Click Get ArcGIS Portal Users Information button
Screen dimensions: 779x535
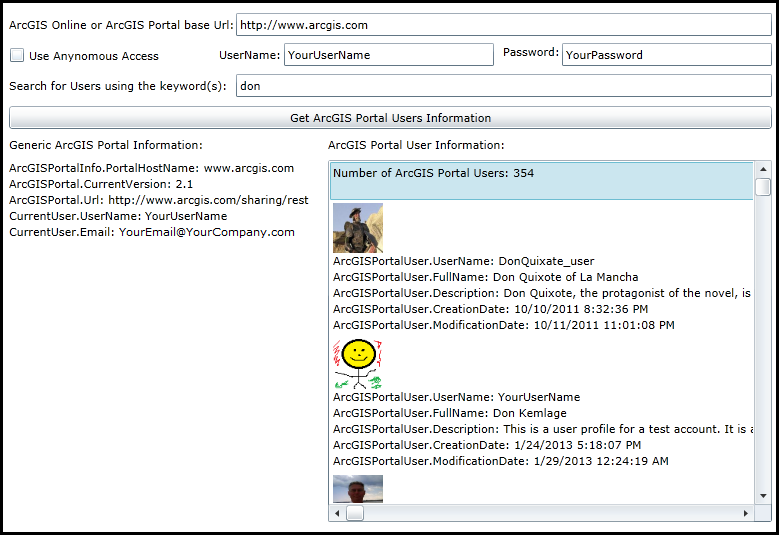click(390, 118)
